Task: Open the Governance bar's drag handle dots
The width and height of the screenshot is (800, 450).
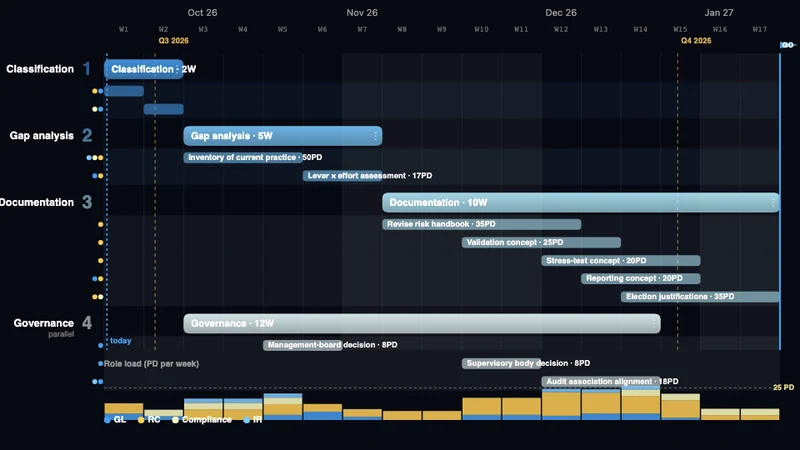Action: point(654,323)
